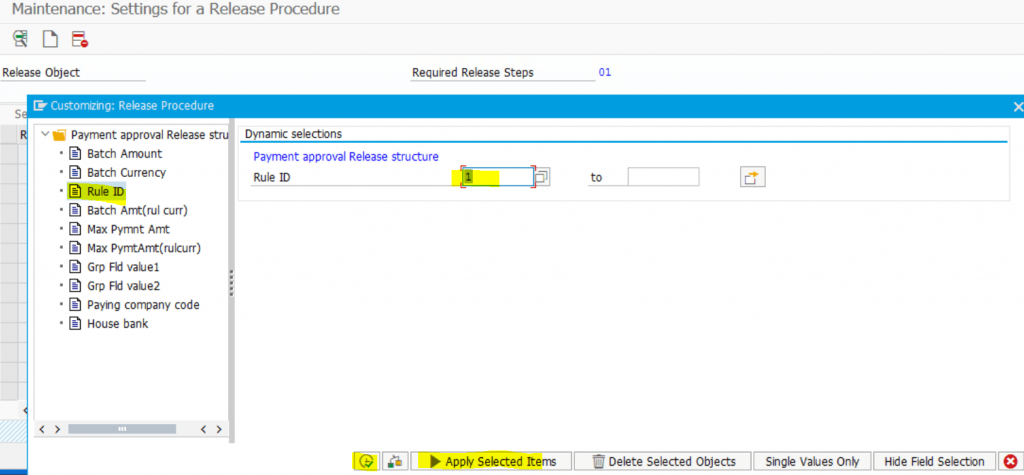Screen dimensions: 1024x475
Task: Click the Release Object label
Action: (x=41, y=73)
